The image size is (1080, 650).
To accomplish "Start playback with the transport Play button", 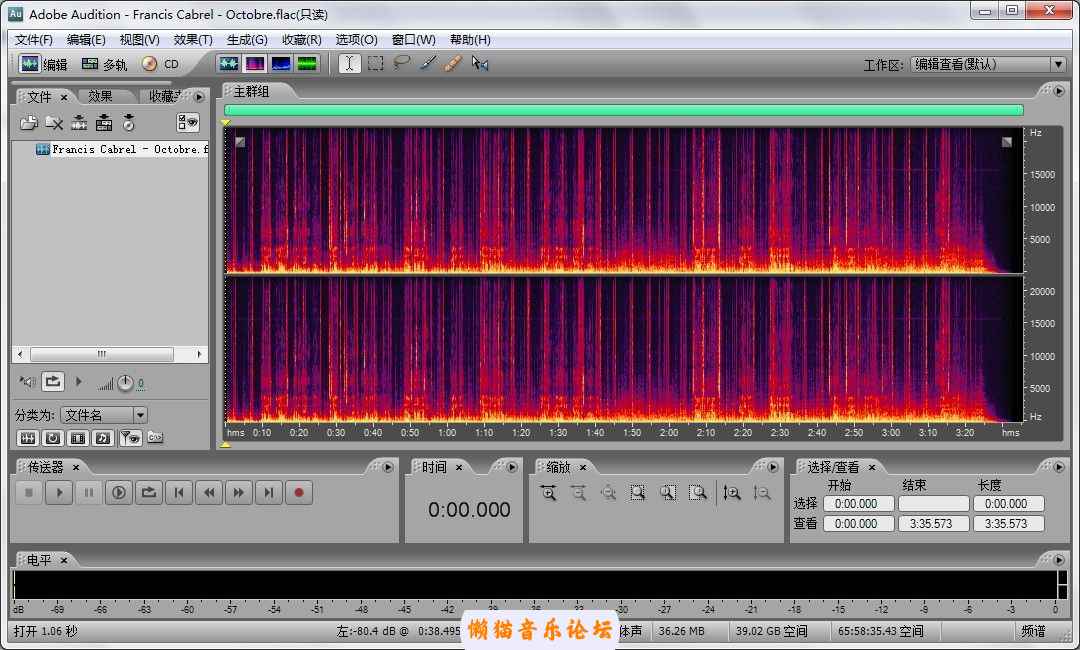I will point(59,492).
